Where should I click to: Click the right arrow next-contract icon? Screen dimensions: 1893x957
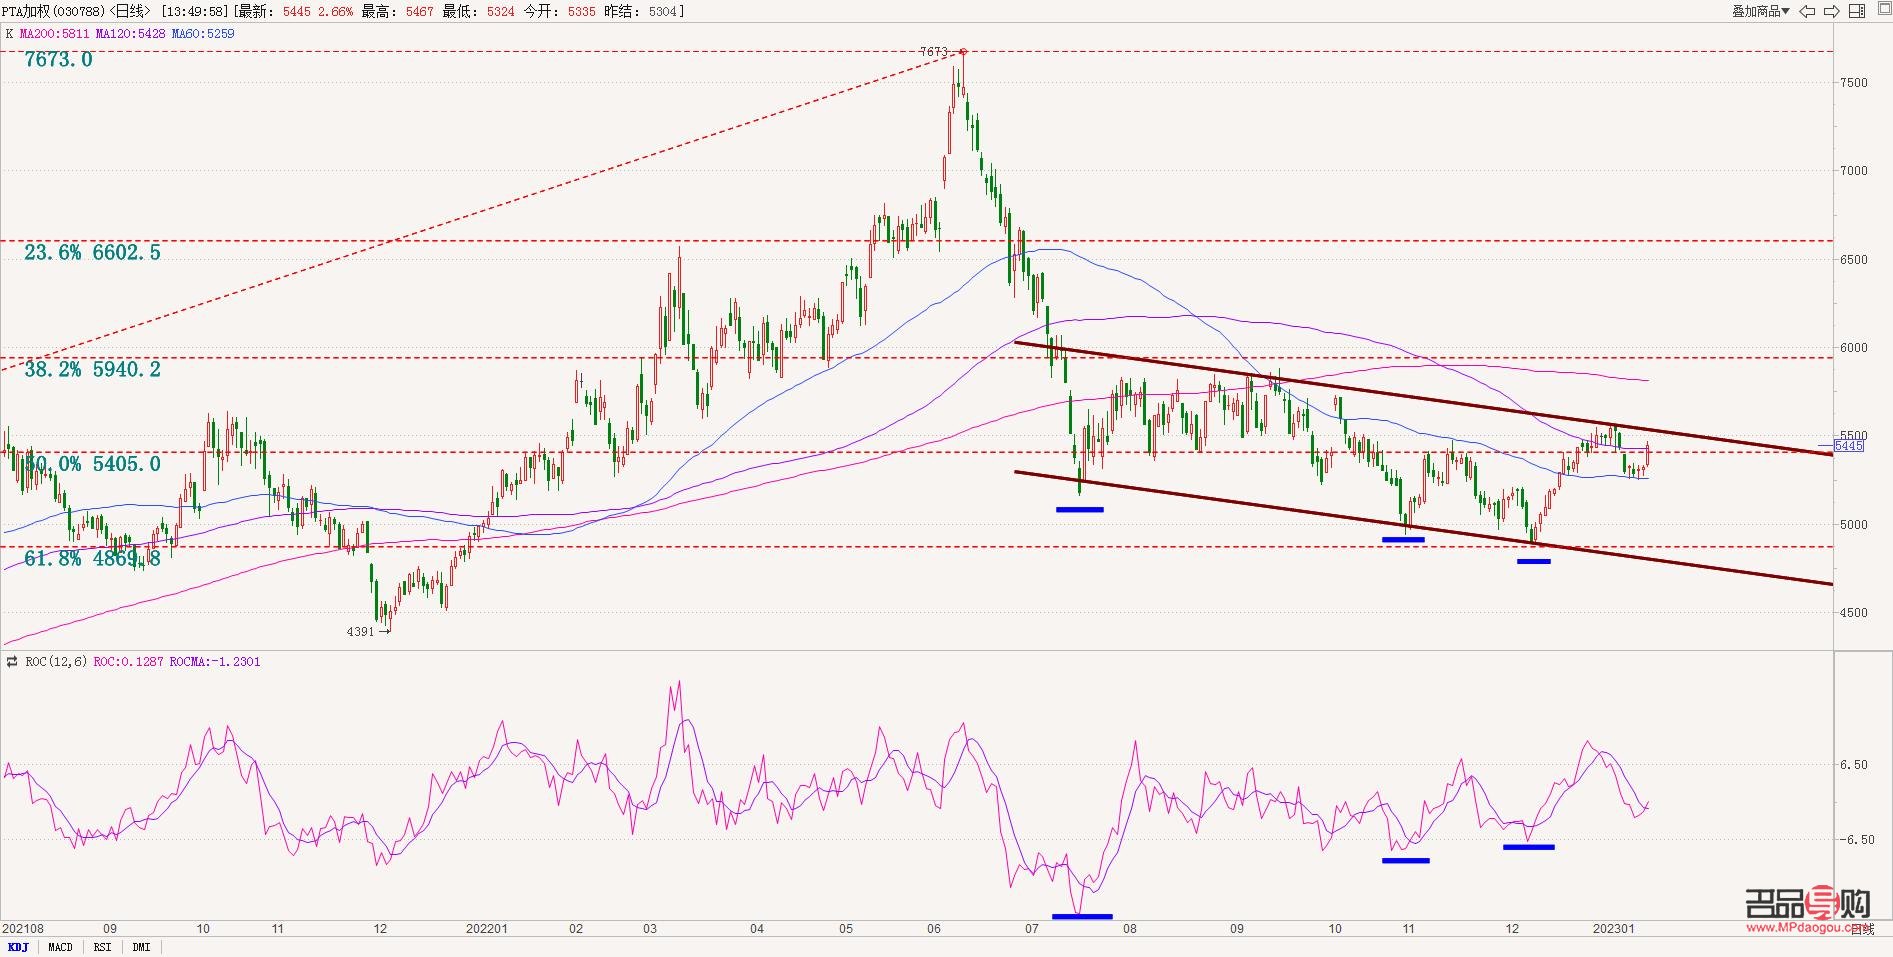click(1832, 11)
